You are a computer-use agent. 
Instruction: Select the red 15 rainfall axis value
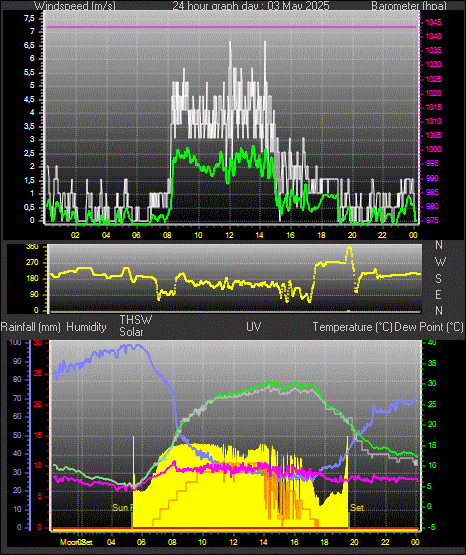pos(38,435)
